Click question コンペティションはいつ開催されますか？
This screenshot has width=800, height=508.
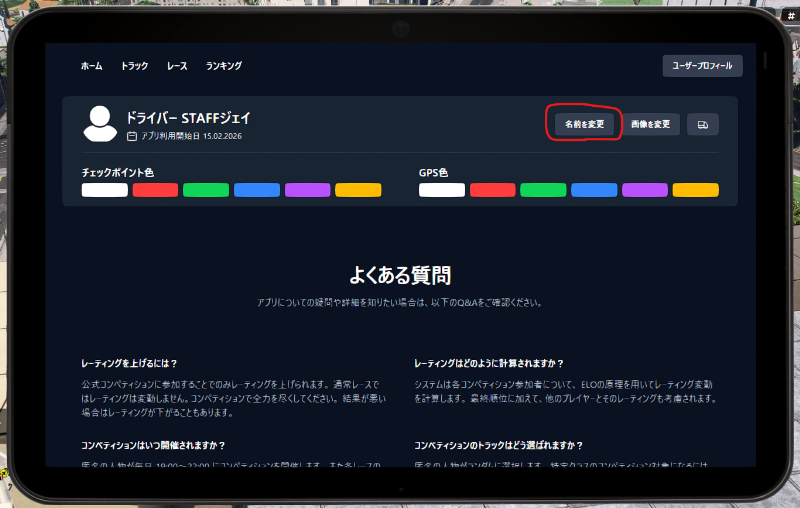click(153, 445)
